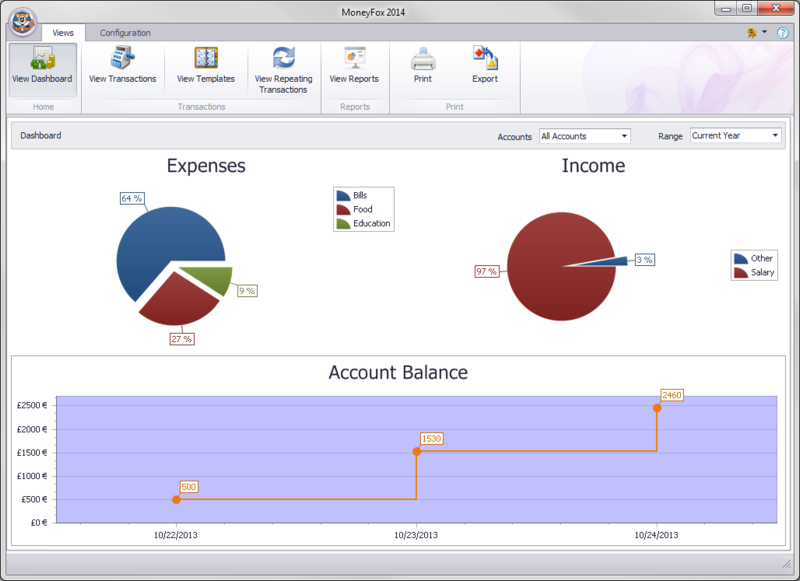
Task: Click the £1000 € axis label
Action: coord(32,476)
